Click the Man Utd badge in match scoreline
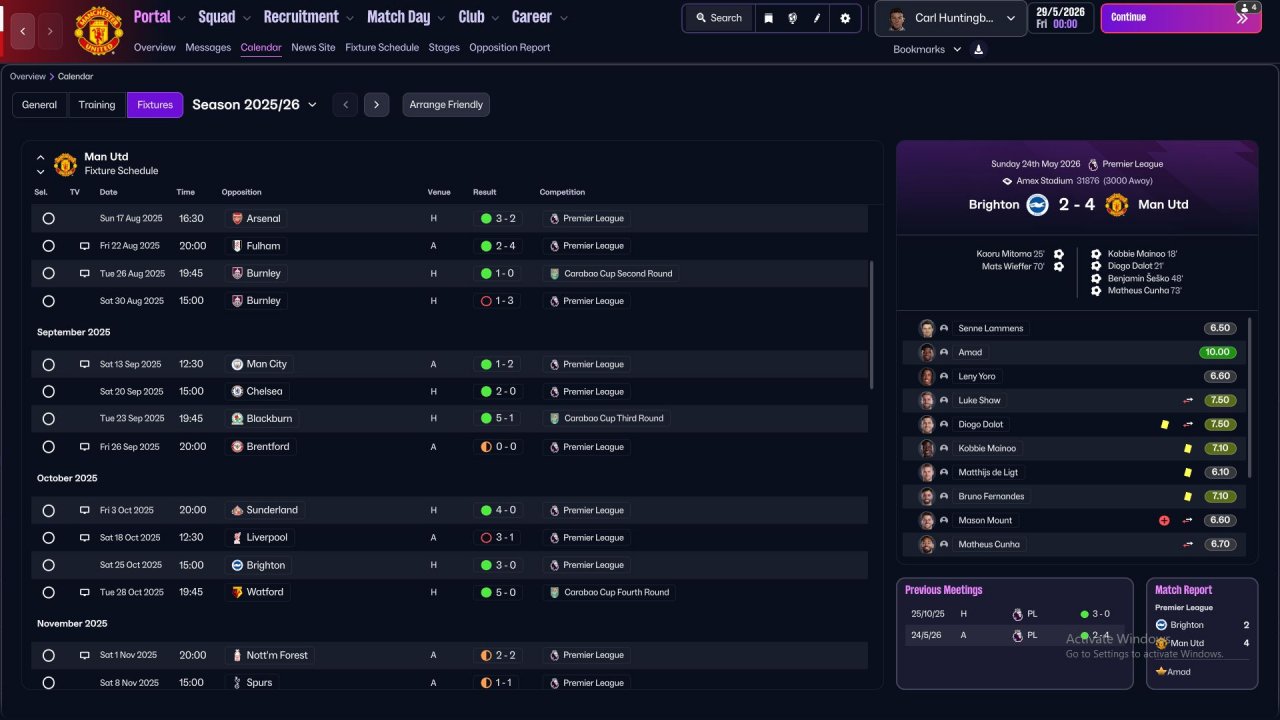 [x=1116, y=205]
